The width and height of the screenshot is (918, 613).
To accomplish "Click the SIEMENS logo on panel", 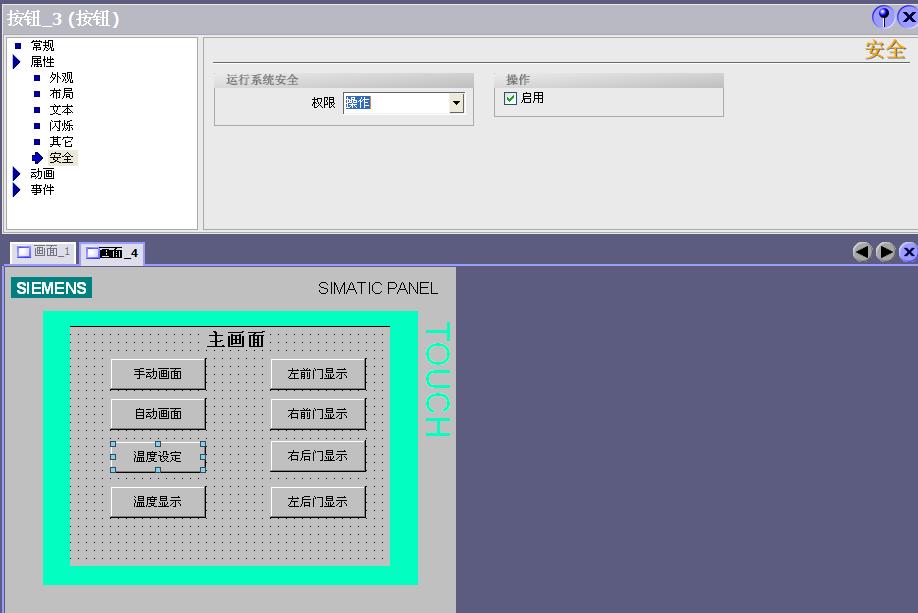I will pyautogui.click(x=51, y=288).
